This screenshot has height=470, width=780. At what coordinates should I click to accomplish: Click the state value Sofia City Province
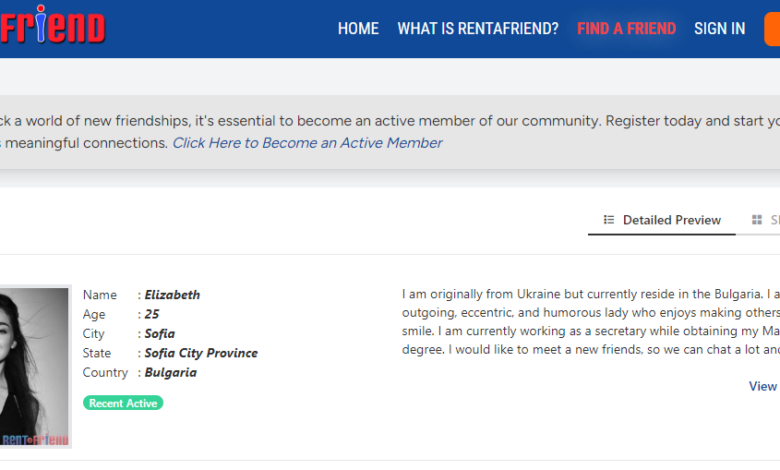tap(201, 353)
